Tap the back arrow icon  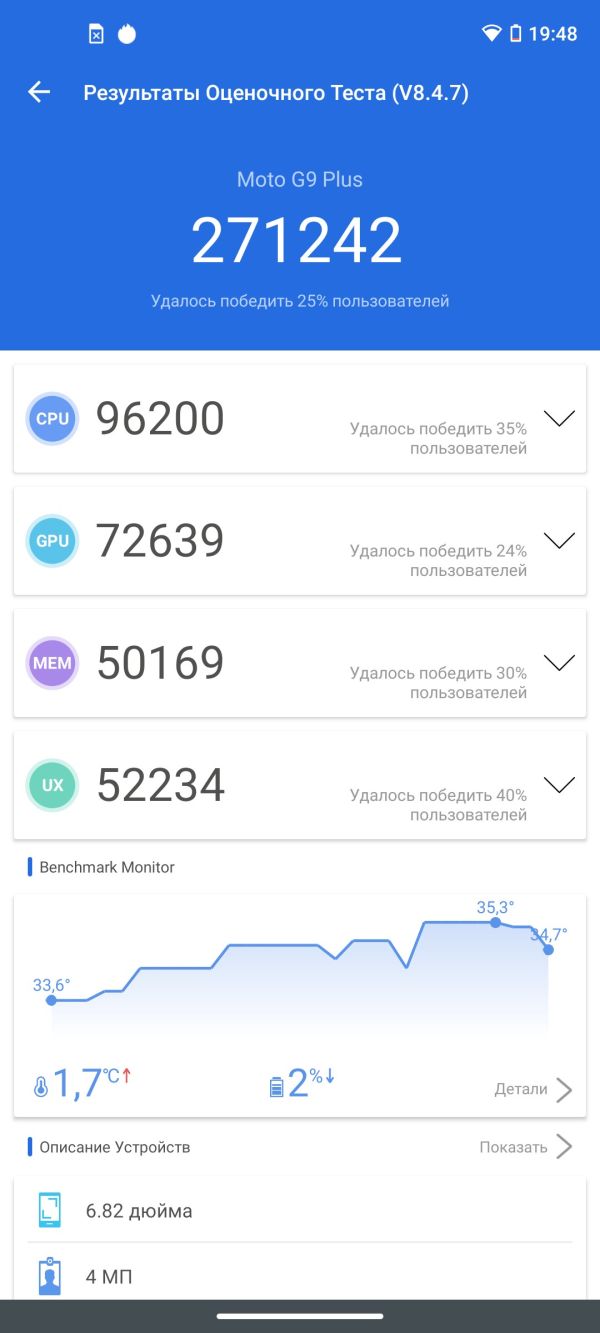(x=39, y=93)
